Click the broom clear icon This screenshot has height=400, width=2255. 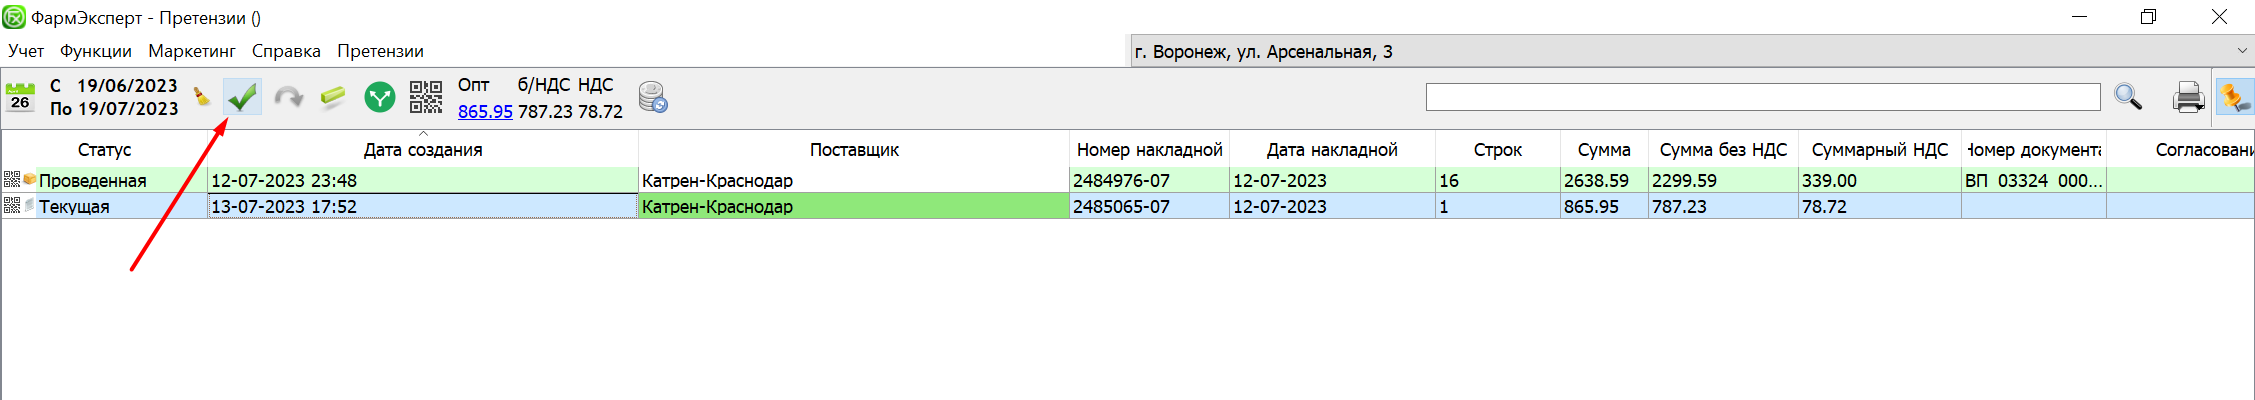pyautogui.click(x=202, y=97)
